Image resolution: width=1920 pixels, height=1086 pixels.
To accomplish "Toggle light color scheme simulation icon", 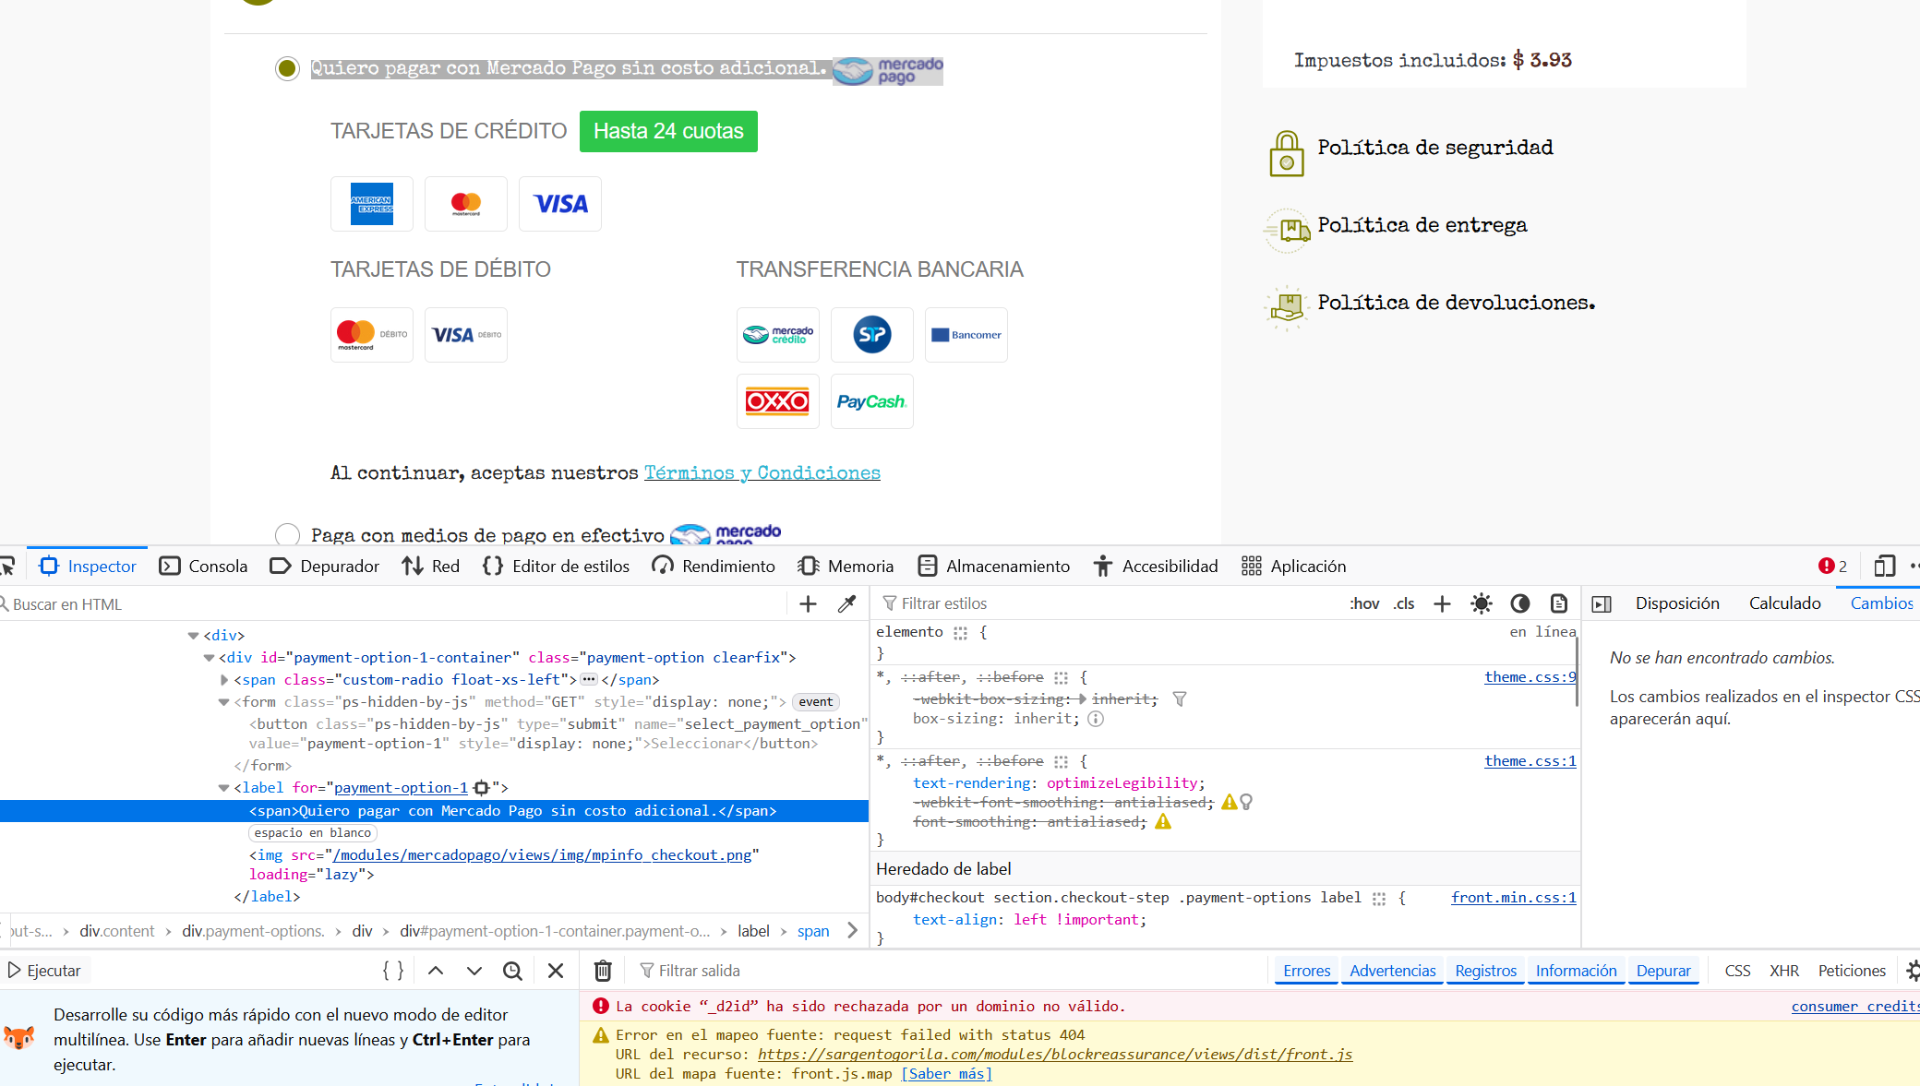I will click(1481, 604).
